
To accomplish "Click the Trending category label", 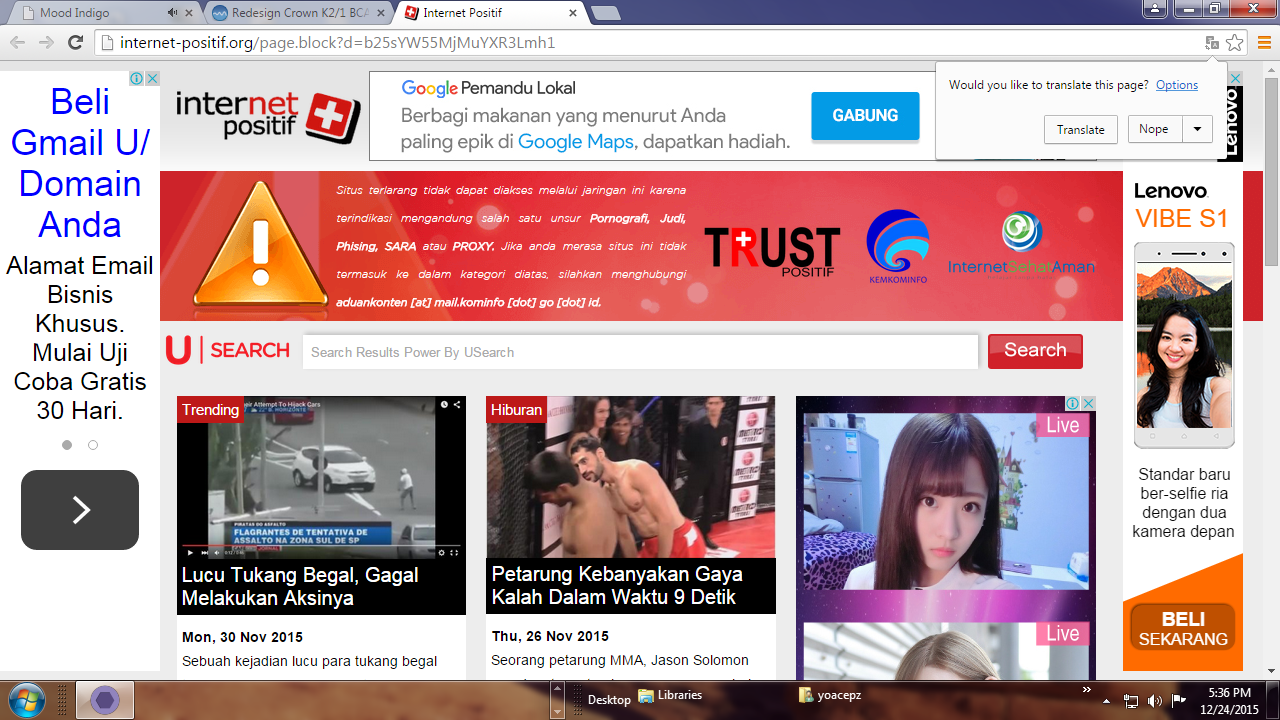I will click(x=210, y=410).
